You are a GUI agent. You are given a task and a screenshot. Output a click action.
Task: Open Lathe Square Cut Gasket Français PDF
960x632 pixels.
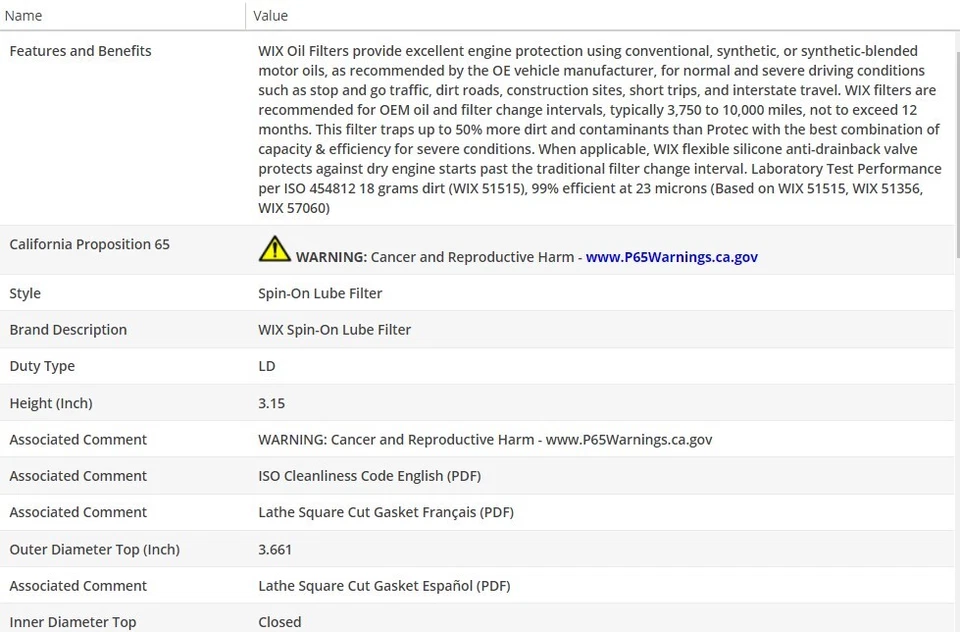pos(385,512)
